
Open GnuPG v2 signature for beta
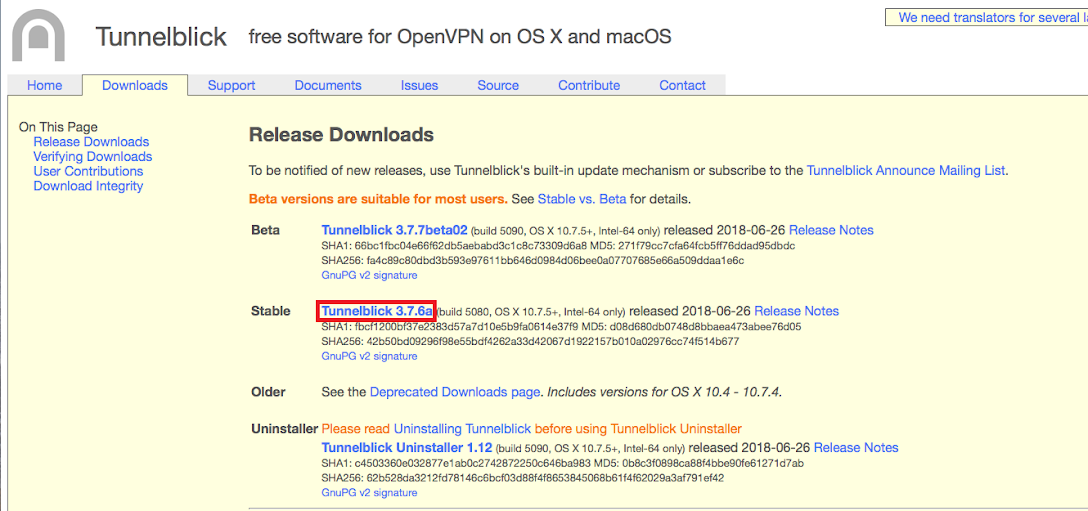click(369, 275)
